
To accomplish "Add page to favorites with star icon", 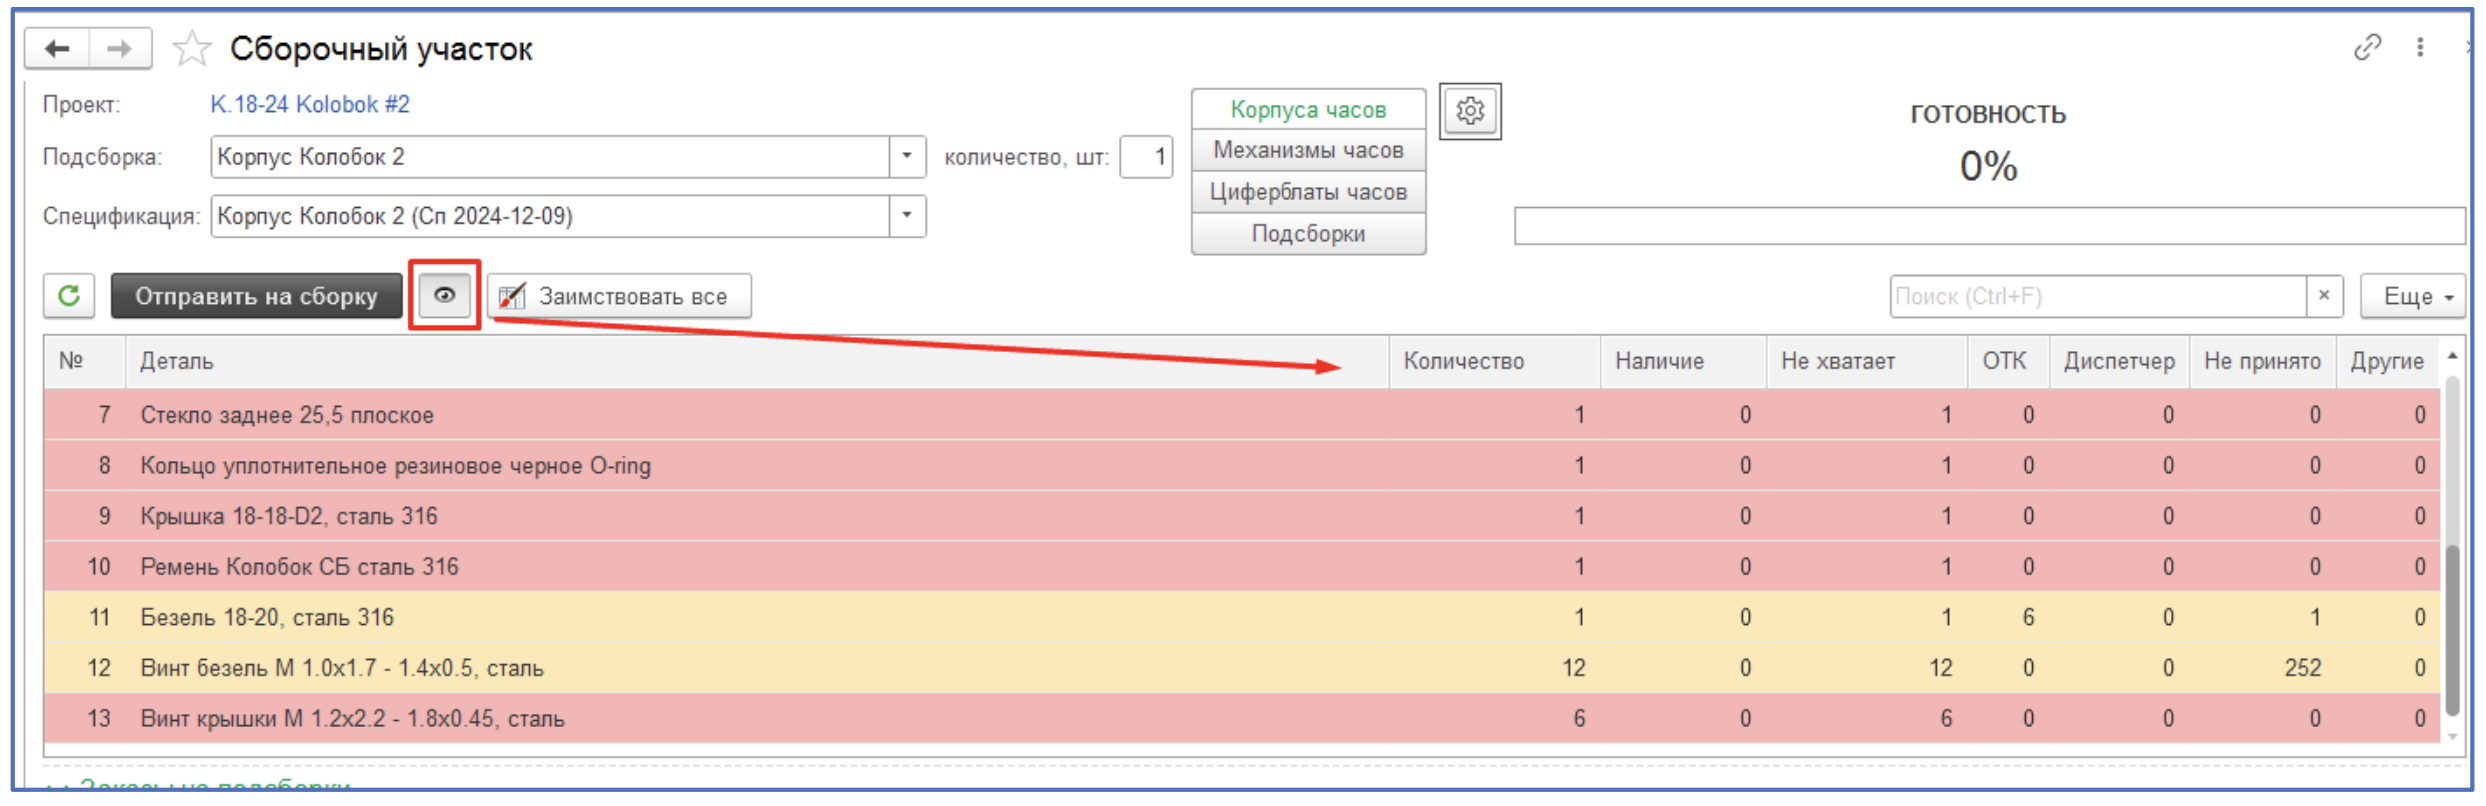I will coord(191,49).
